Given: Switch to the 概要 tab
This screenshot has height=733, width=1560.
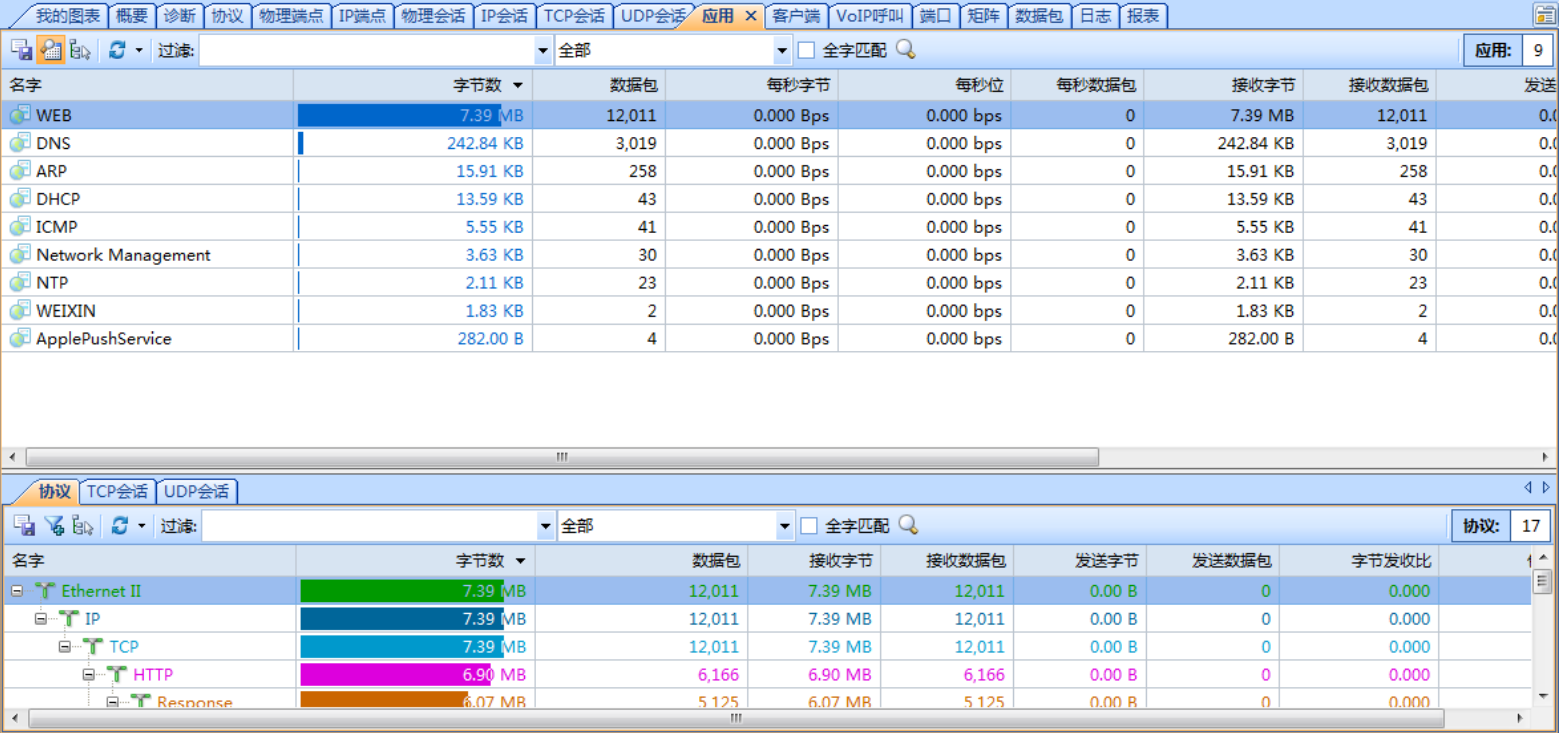Looking at the screenshot, I should pyautogui.click(x=131, y=16).
